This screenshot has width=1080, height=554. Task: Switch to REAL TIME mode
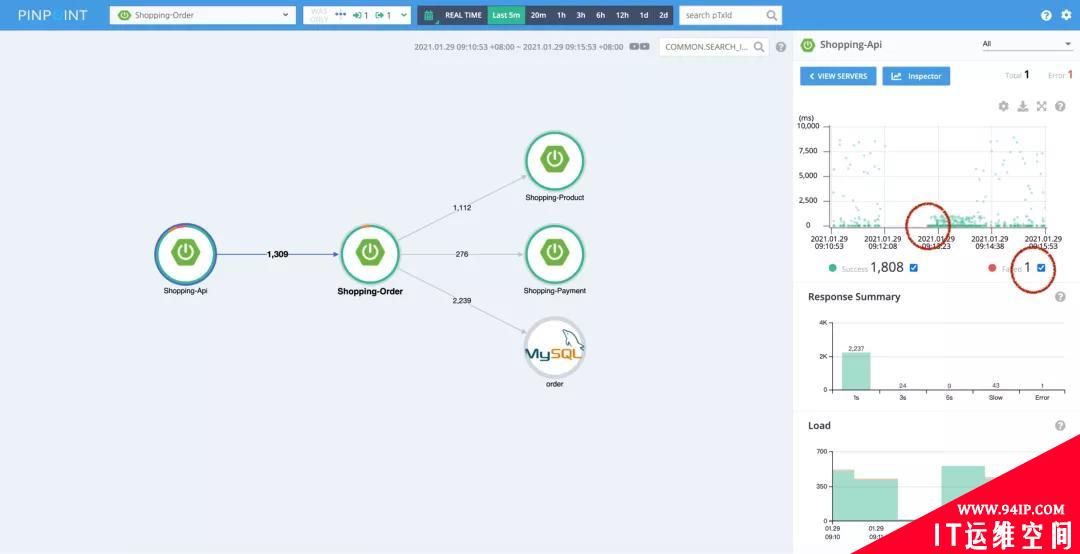(463, 15)
